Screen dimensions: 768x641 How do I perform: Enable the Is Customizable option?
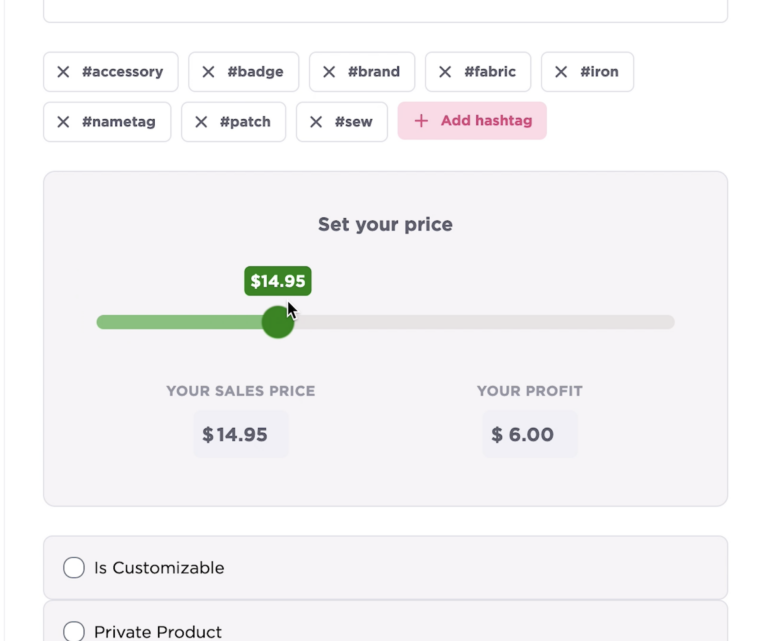[74, 568]
